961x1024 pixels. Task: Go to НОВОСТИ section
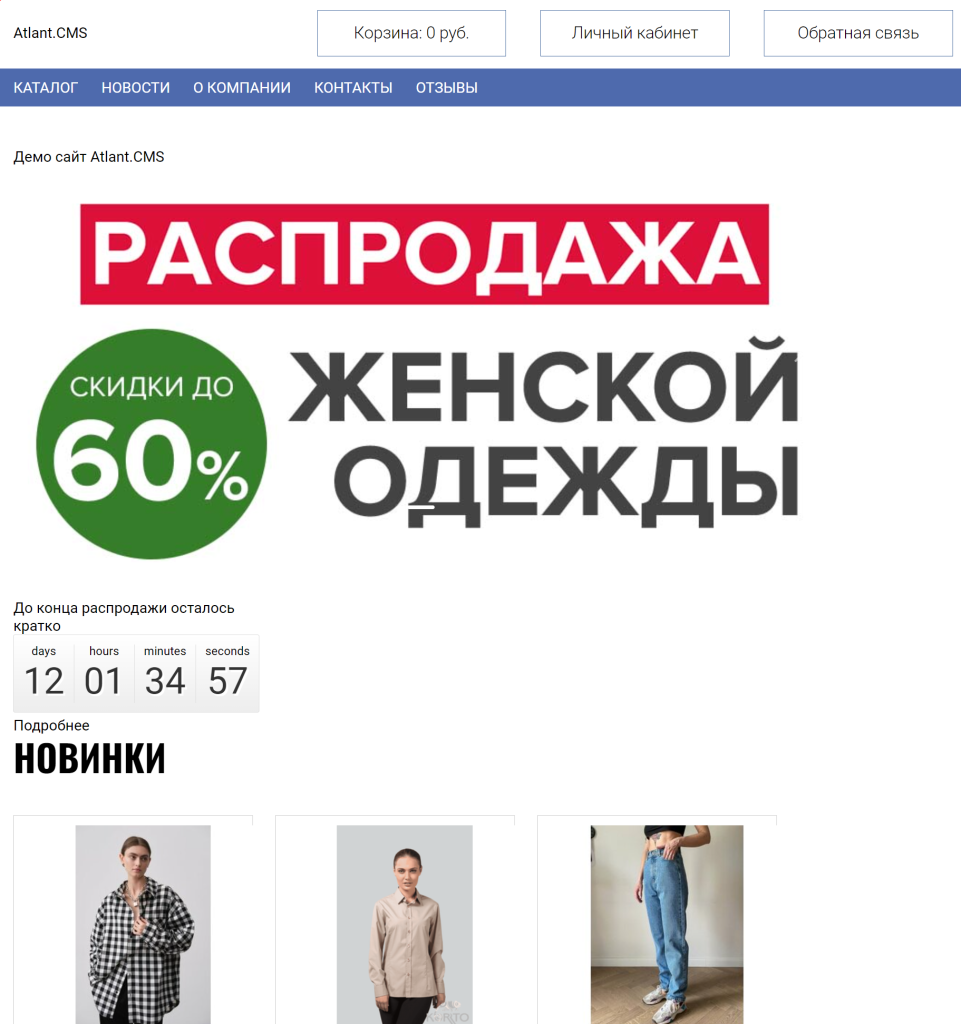click(x=136, y=88)
